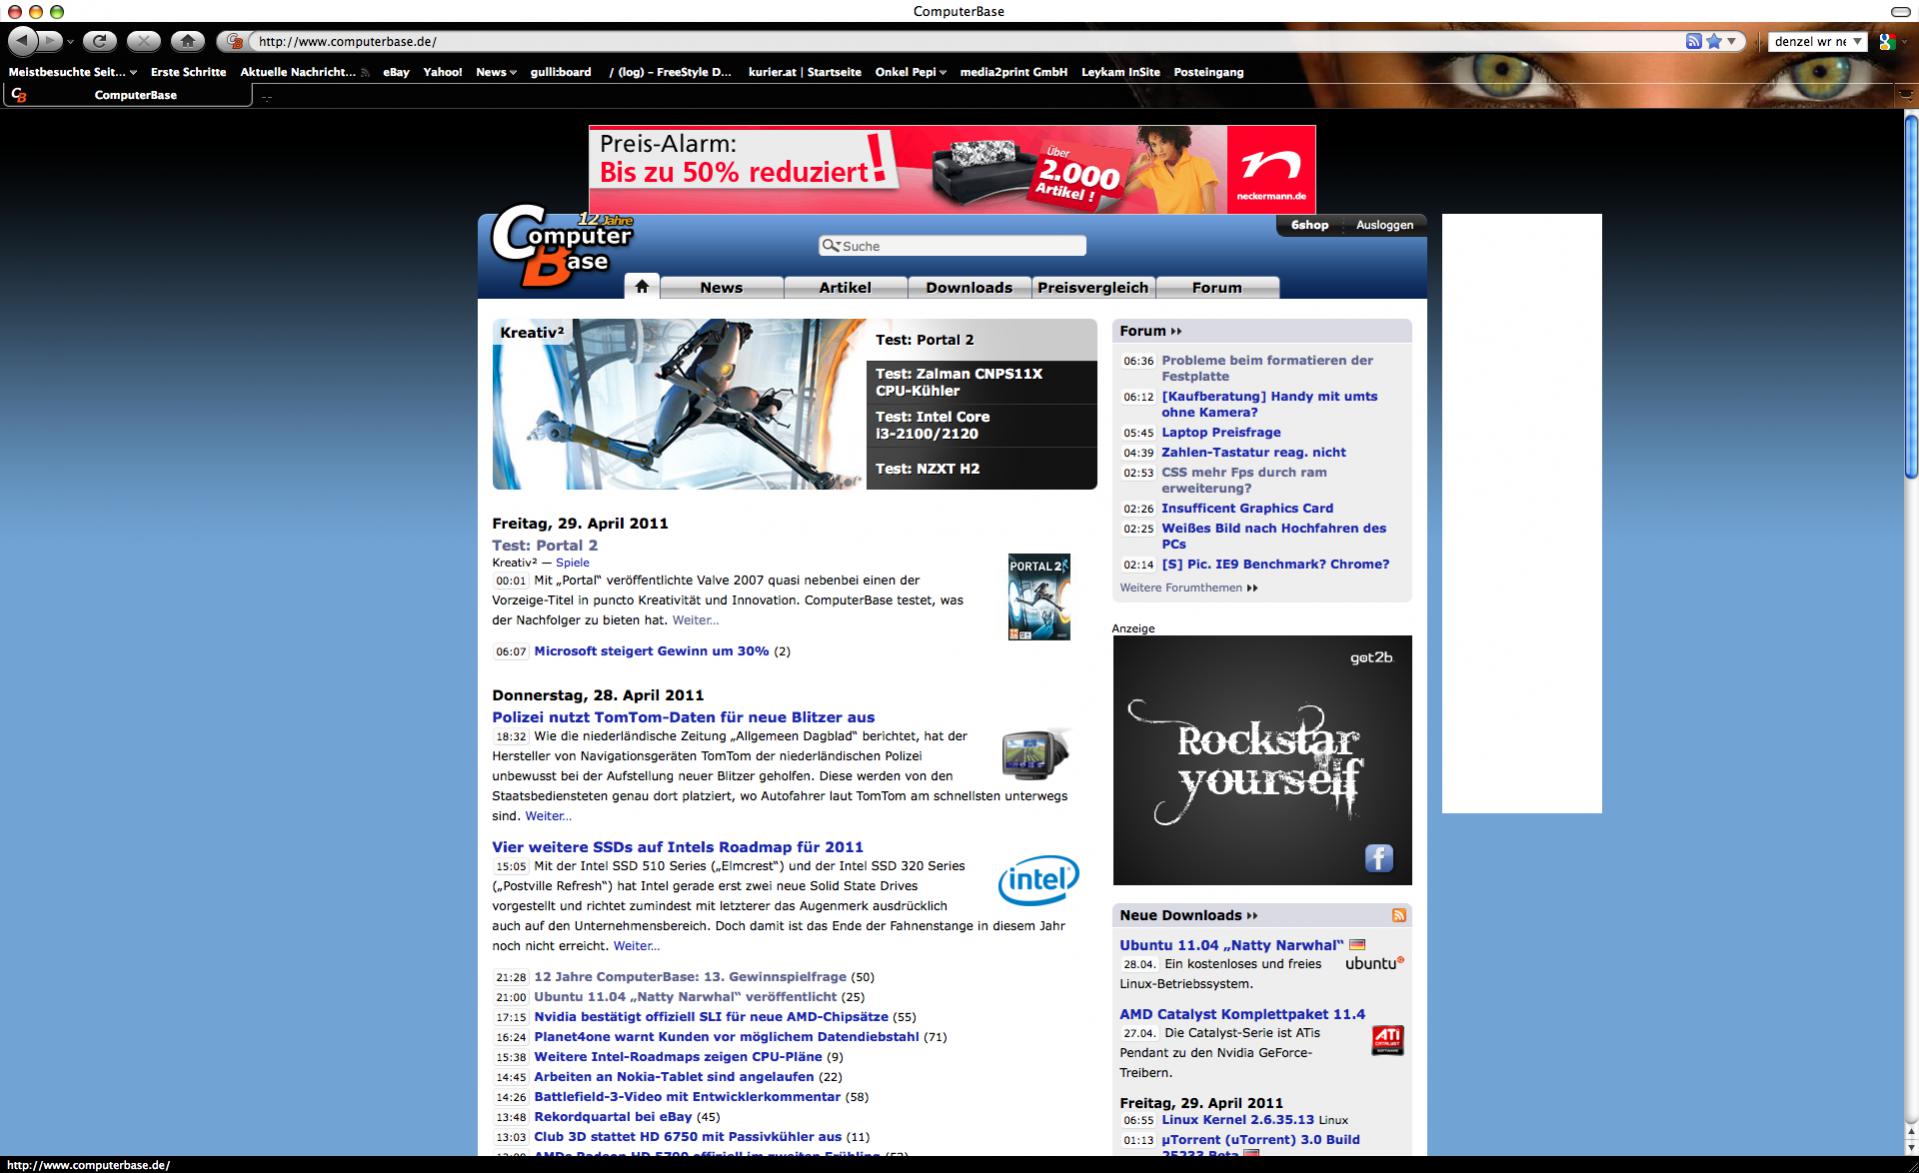Click the ATI Catalyst logo icon
Image resolution: width=1919 pixels, height=1173 pixels.
point(1387,1040)
